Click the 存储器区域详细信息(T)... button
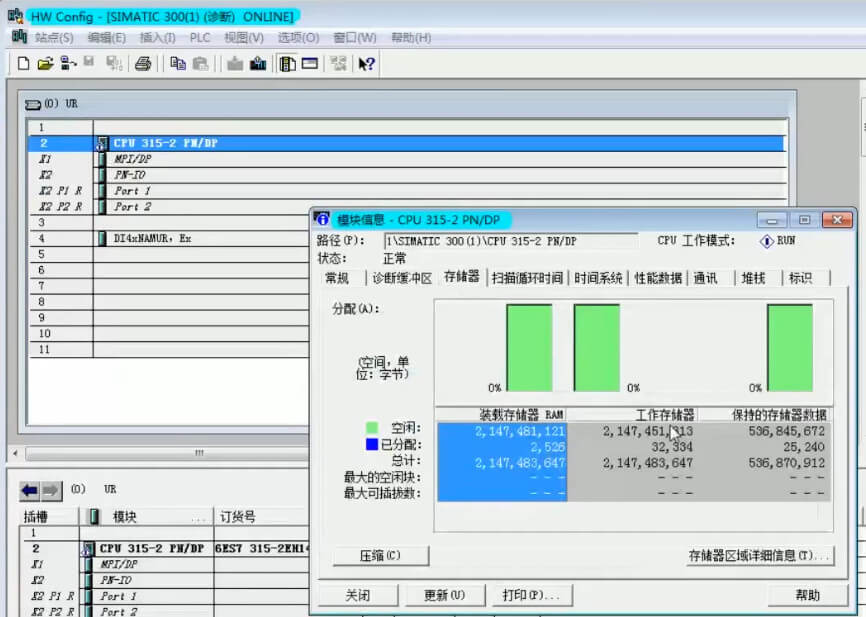Screen dimensions: 866x617 coord(759,556)
